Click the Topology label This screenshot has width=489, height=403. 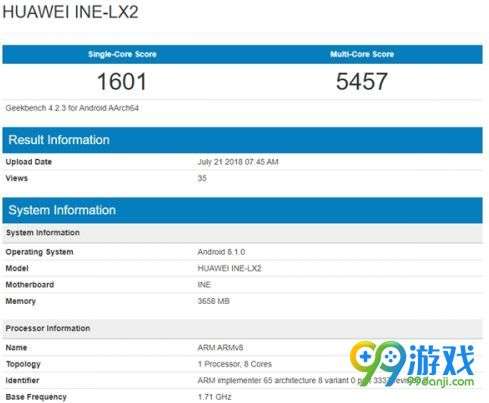(23, 364)
